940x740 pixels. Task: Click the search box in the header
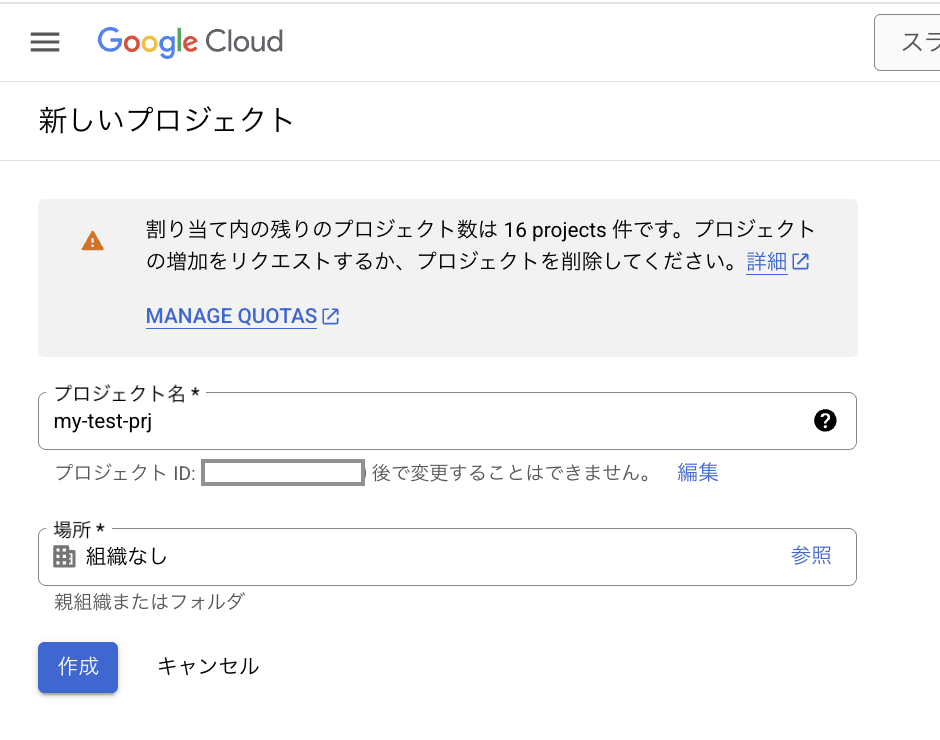906,42
